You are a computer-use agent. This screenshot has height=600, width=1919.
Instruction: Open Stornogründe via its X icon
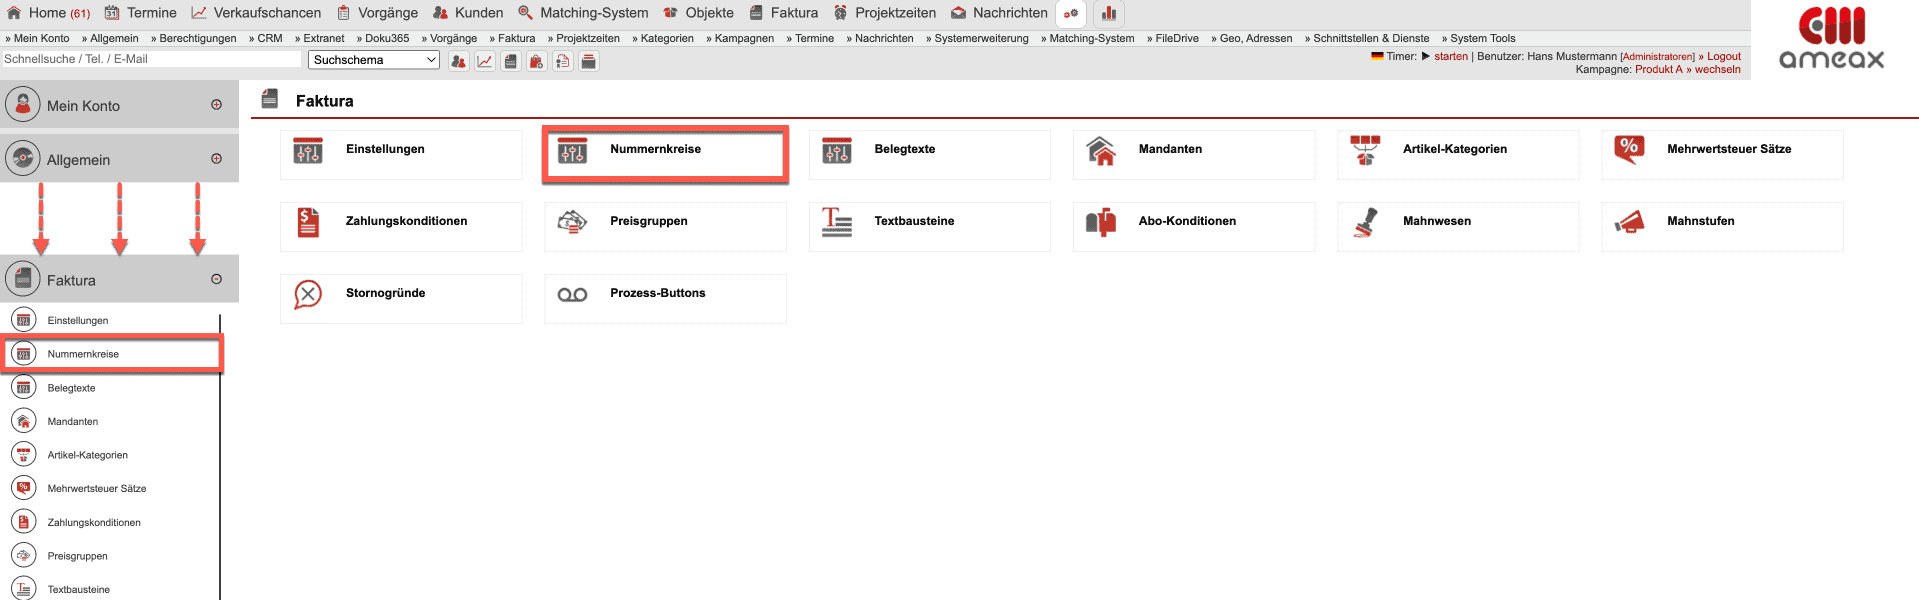click(x=308, y=294)
